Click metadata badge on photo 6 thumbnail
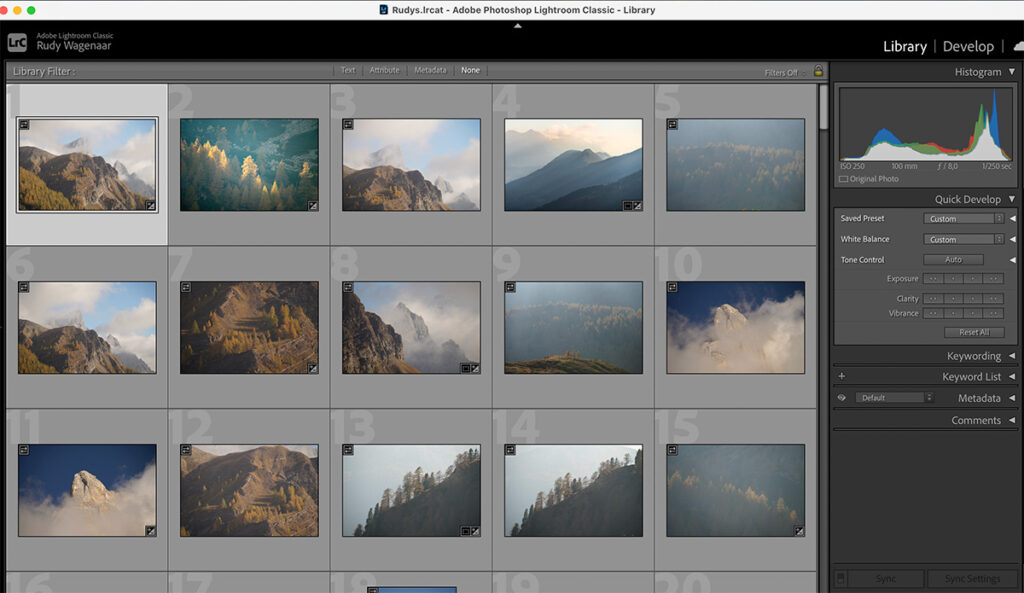 pyautogui.click(x=24, y=287)
